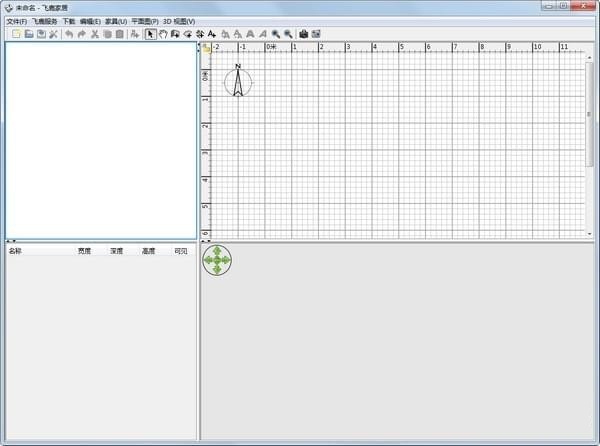Select the create walls tool
The width and height of the screenshot is (600, 446).
point(175,34)
